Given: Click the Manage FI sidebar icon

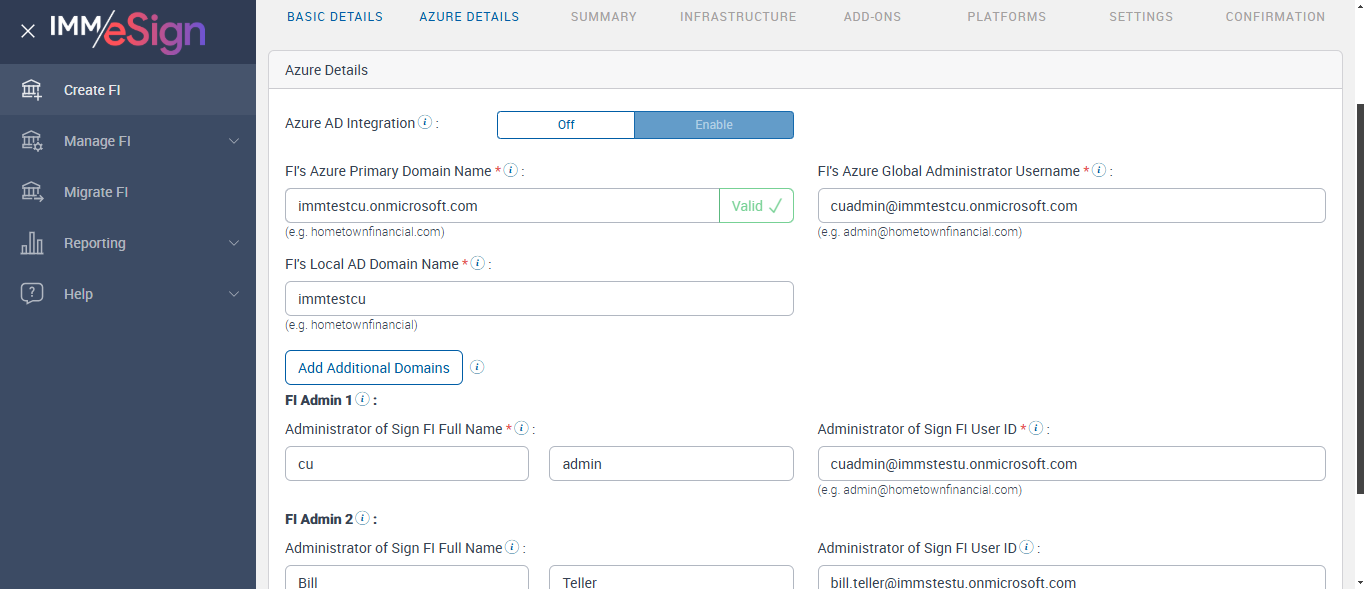Looking at the screenshot, I should click(32, 141).
